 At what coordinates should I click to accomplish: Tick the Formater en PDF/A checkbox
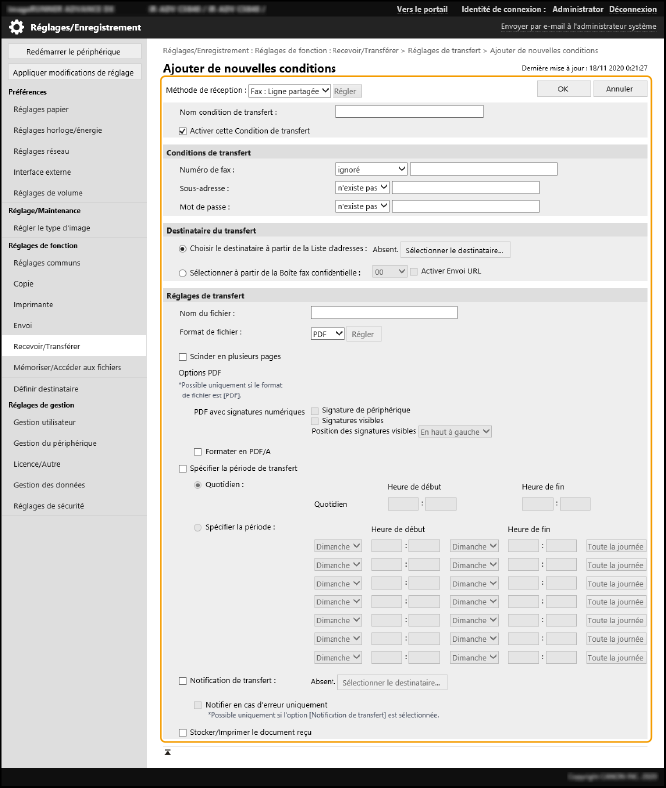click(198, 451)
